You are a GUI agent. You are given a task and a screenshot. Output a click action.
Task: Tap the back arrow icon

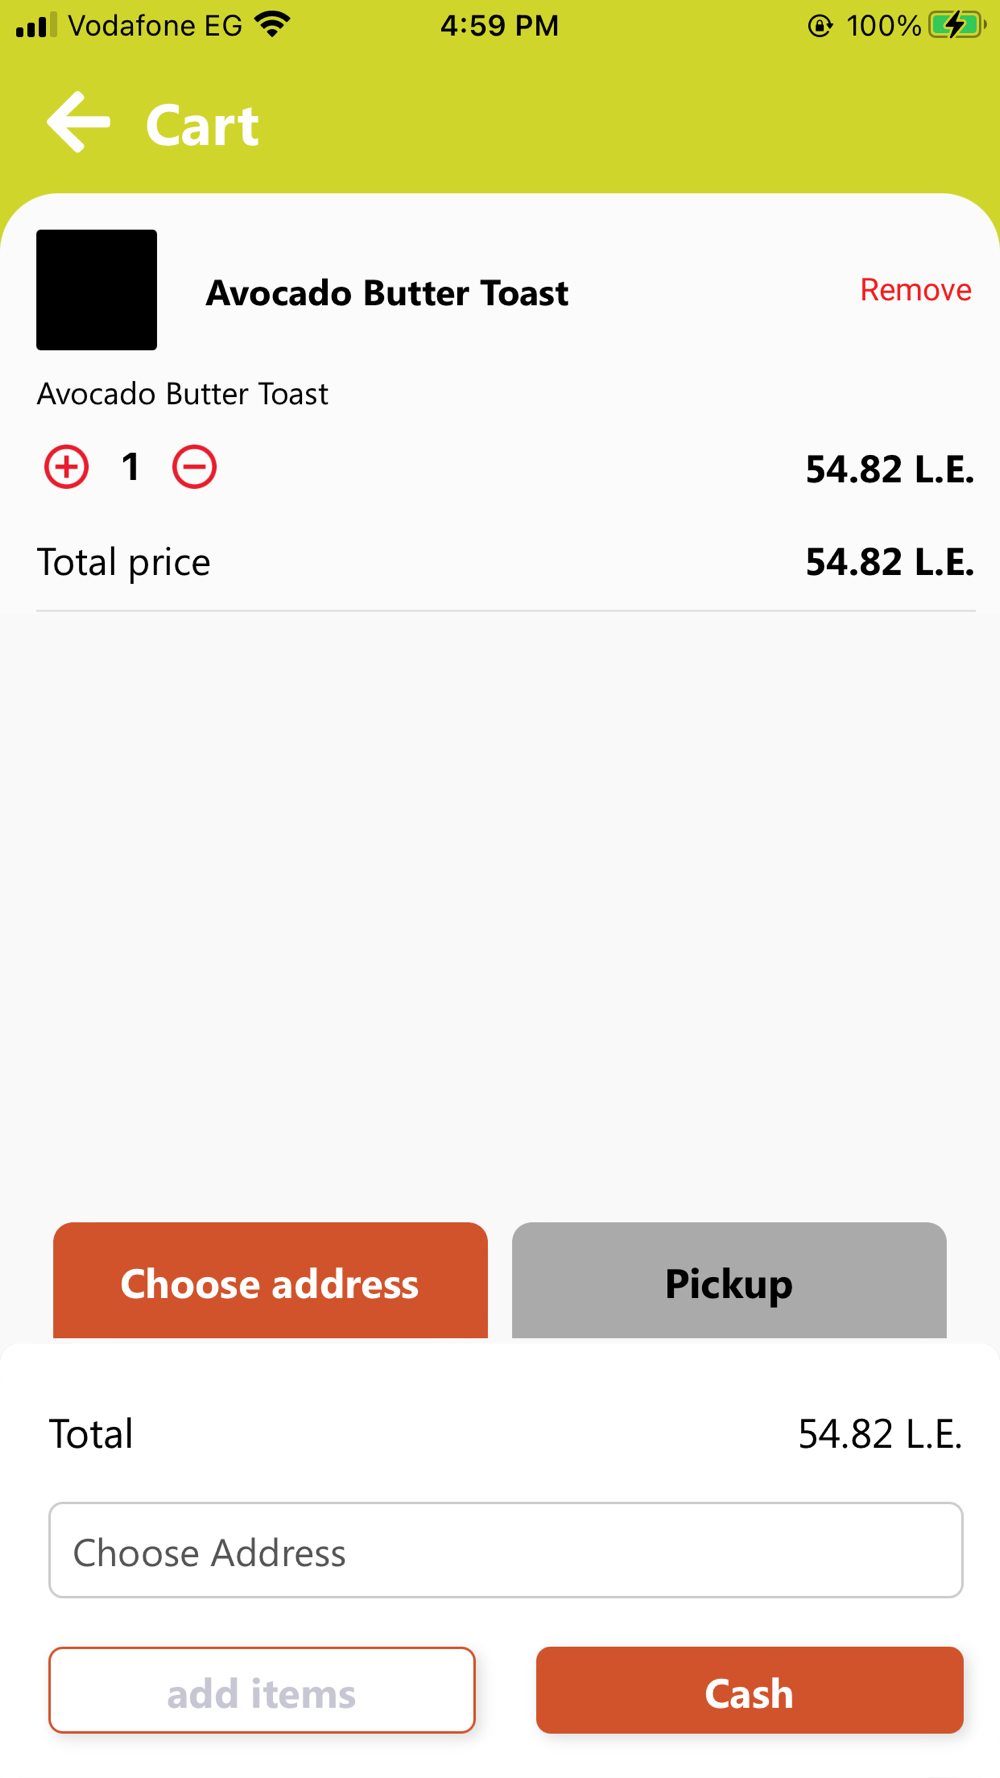(78, 123)
